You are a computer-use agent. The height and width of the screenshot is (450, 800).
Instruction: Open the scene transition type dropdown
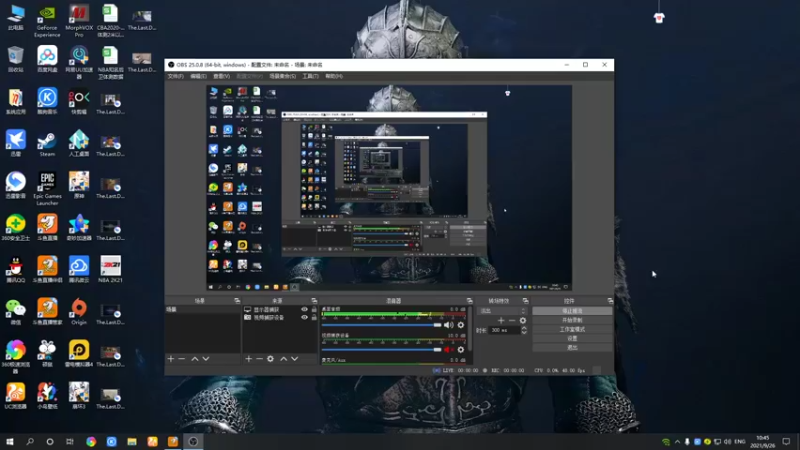tap(501, 311)
